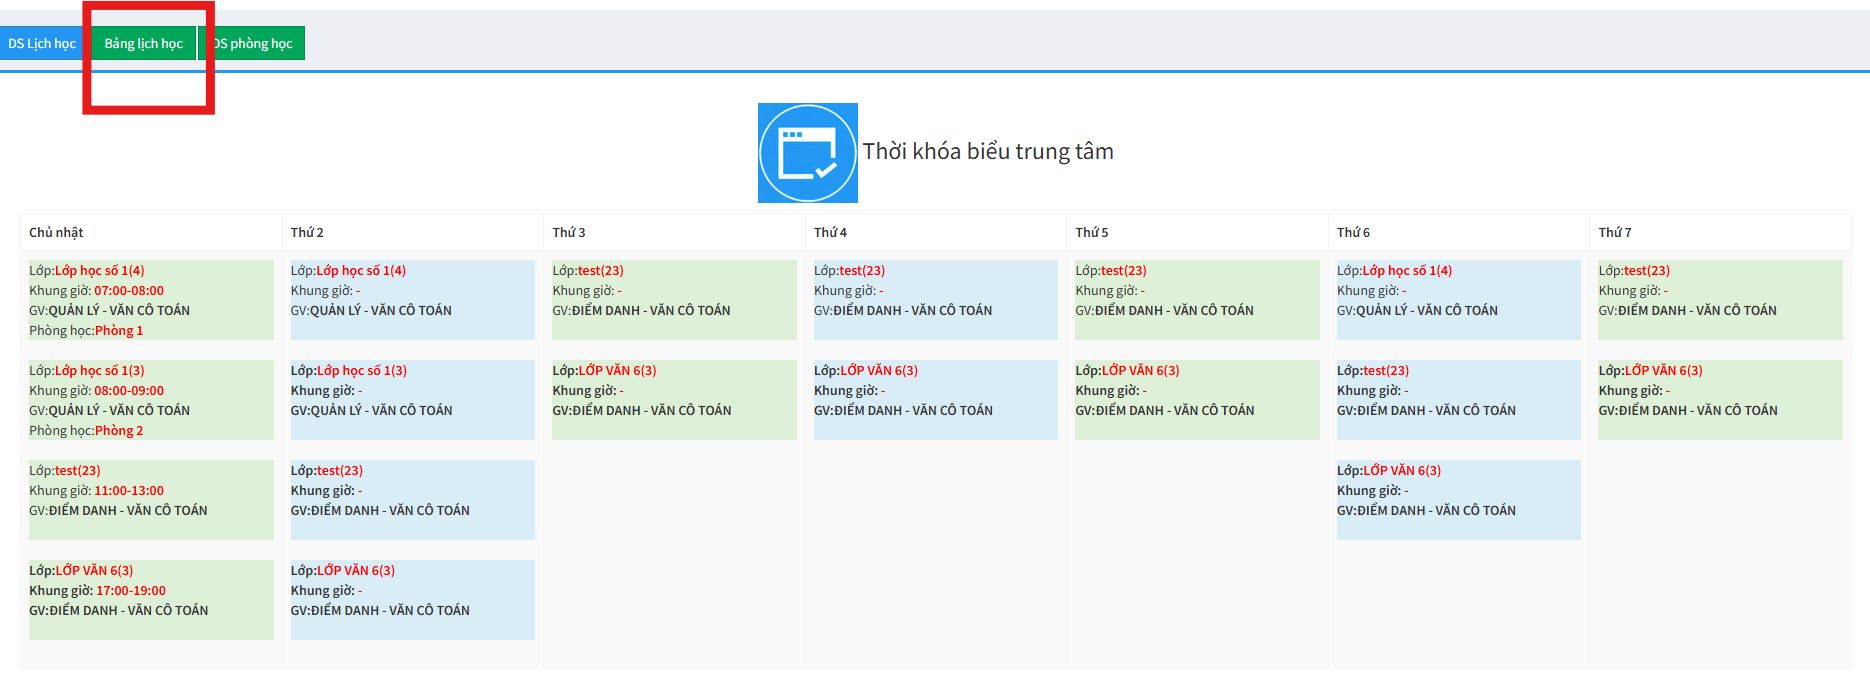Open Lớp học số 1(3) under Thứ 2
Image resolution: width=1870 pixels, height=692 pixels.
pyautogui.click(x=361, y=371)
